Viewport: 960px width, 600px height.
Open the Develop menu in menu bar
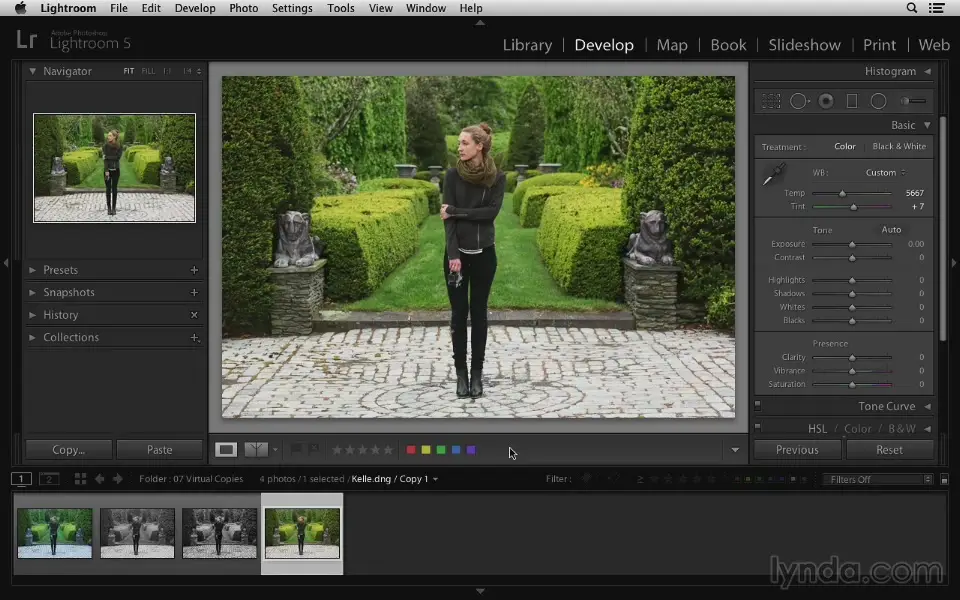pyautogui.click(x=194, y=8)
